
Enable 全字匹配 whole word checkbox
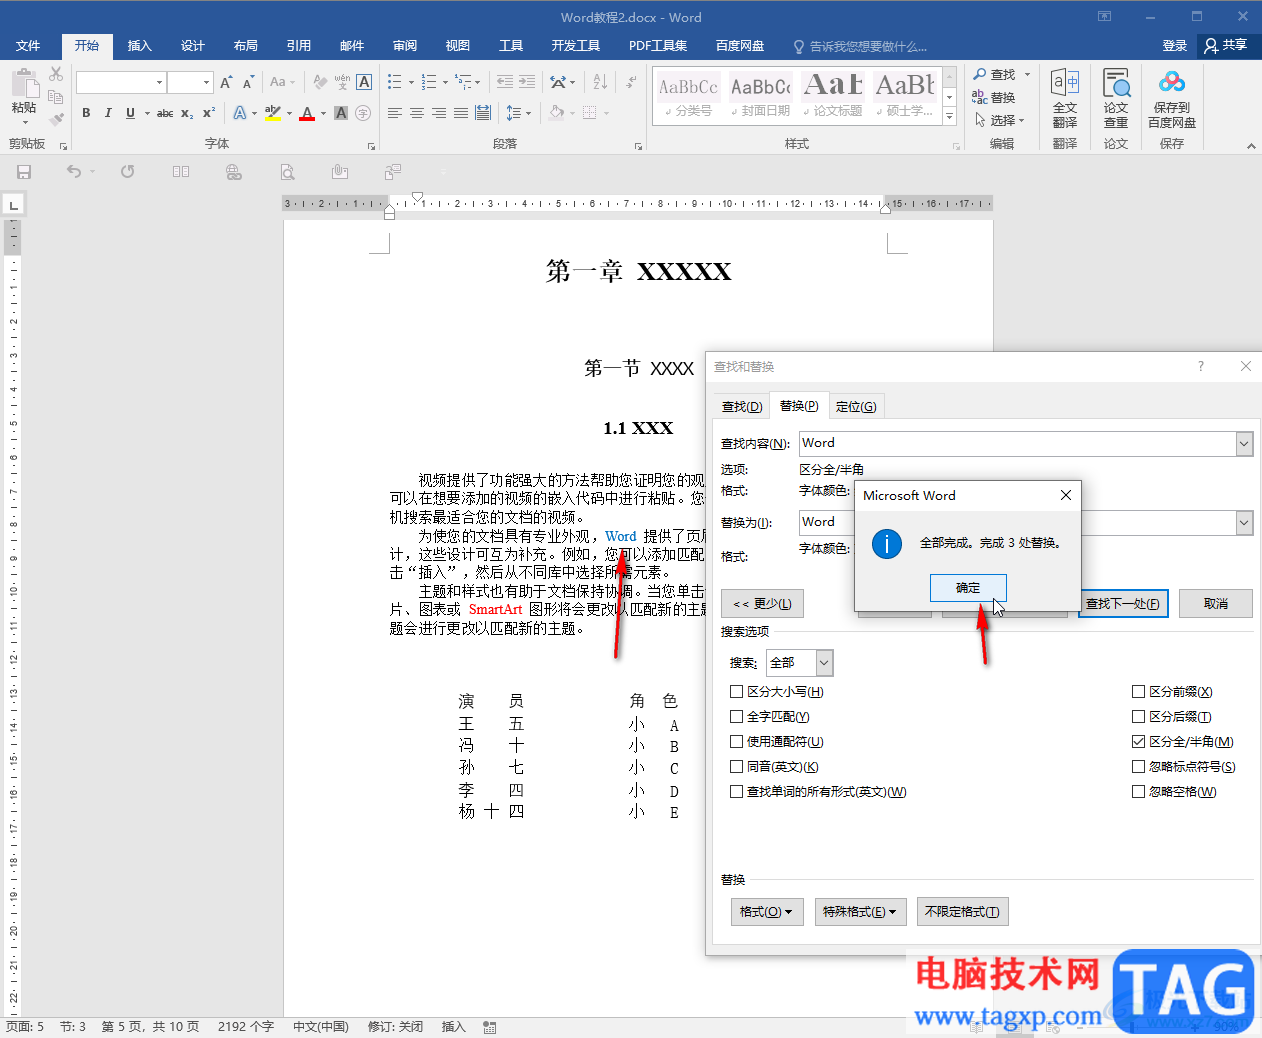[736, 716]
